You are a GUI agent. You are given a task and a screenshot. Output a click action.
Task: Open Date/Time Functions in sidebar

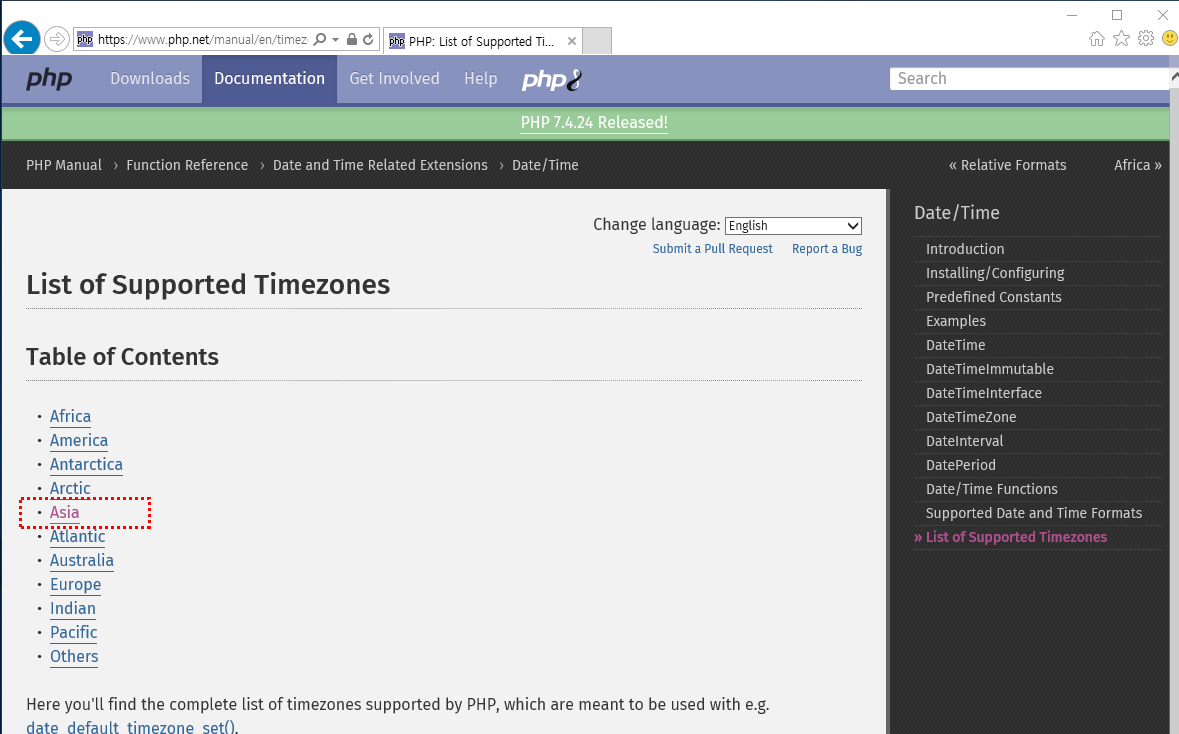992,490
